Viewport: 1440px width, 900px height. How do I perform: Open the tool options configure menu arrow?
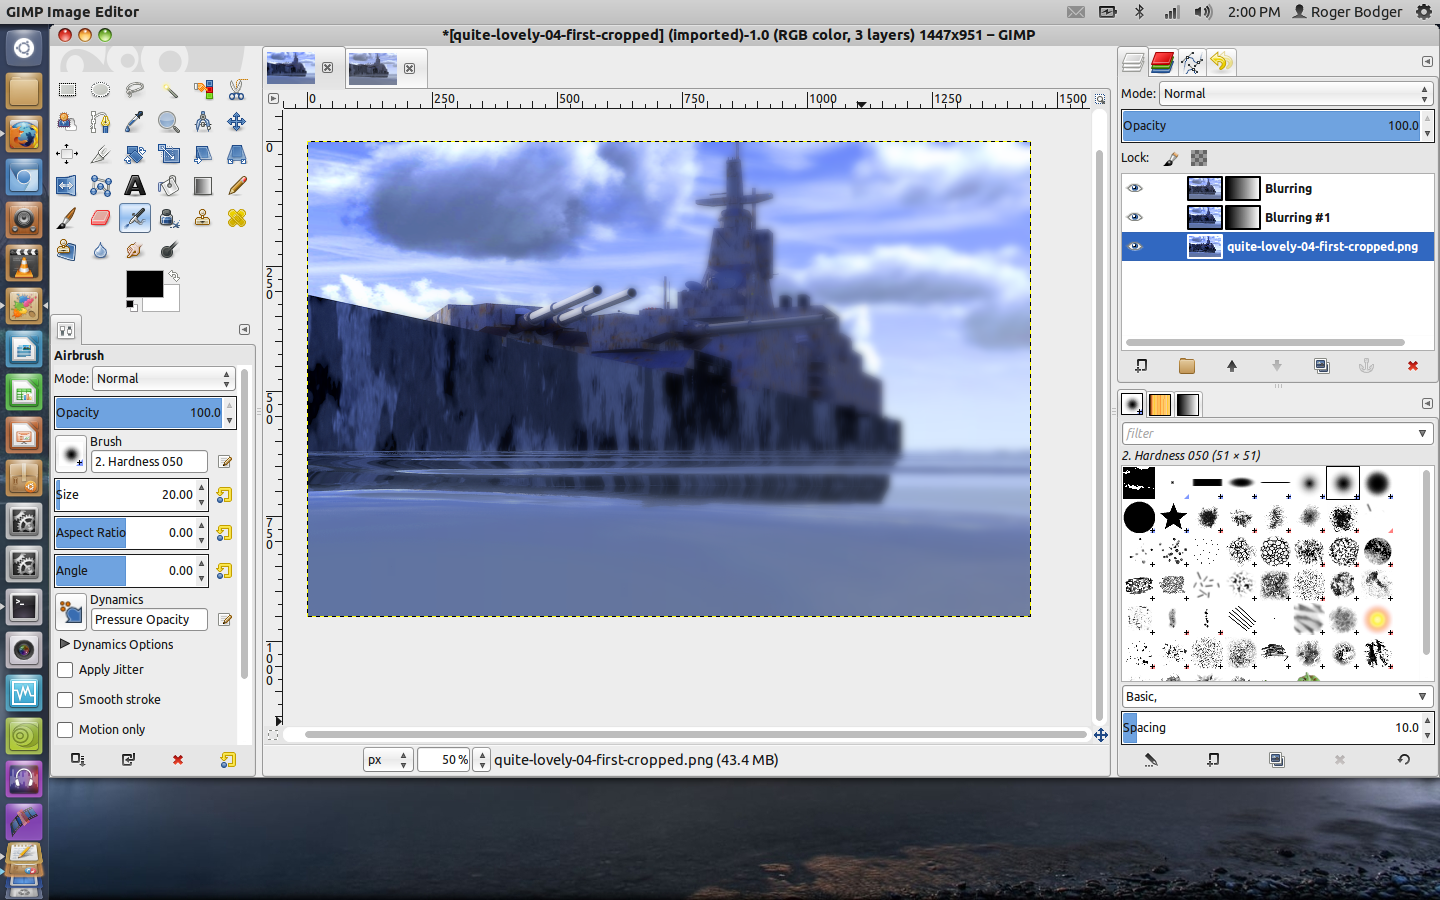244,329
